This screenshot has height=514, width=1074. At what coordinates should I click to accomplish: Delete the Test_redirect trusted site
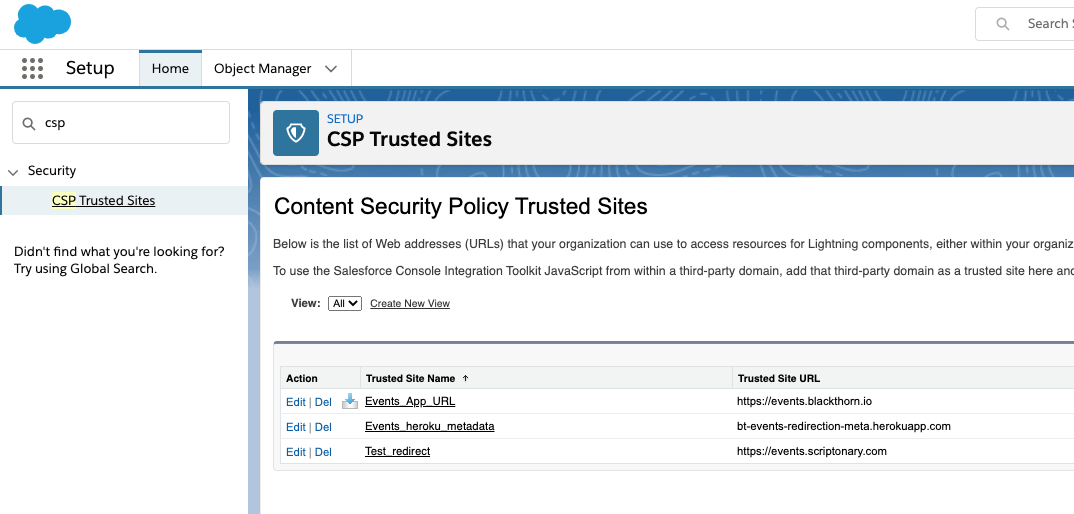point(323,452)
